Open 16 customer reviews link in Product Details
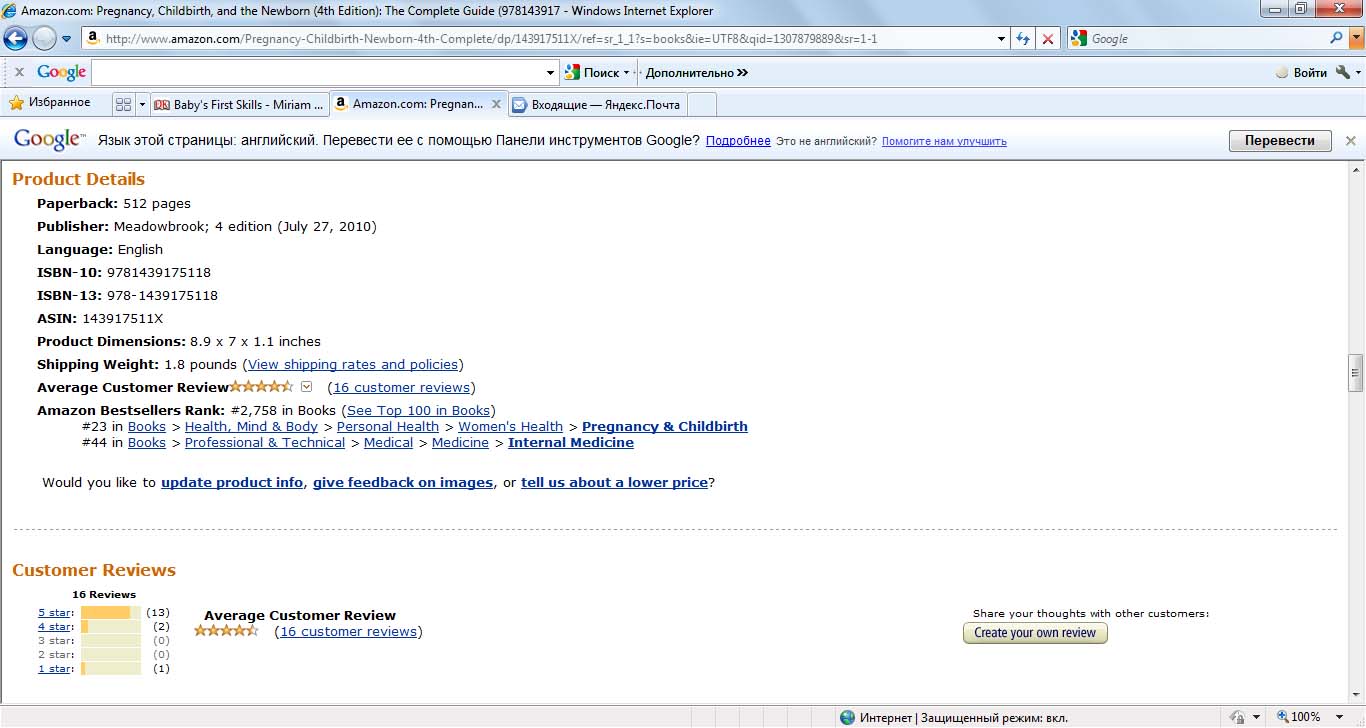The width and height of the screenshot is (1366, 728). tap(402, 388)
